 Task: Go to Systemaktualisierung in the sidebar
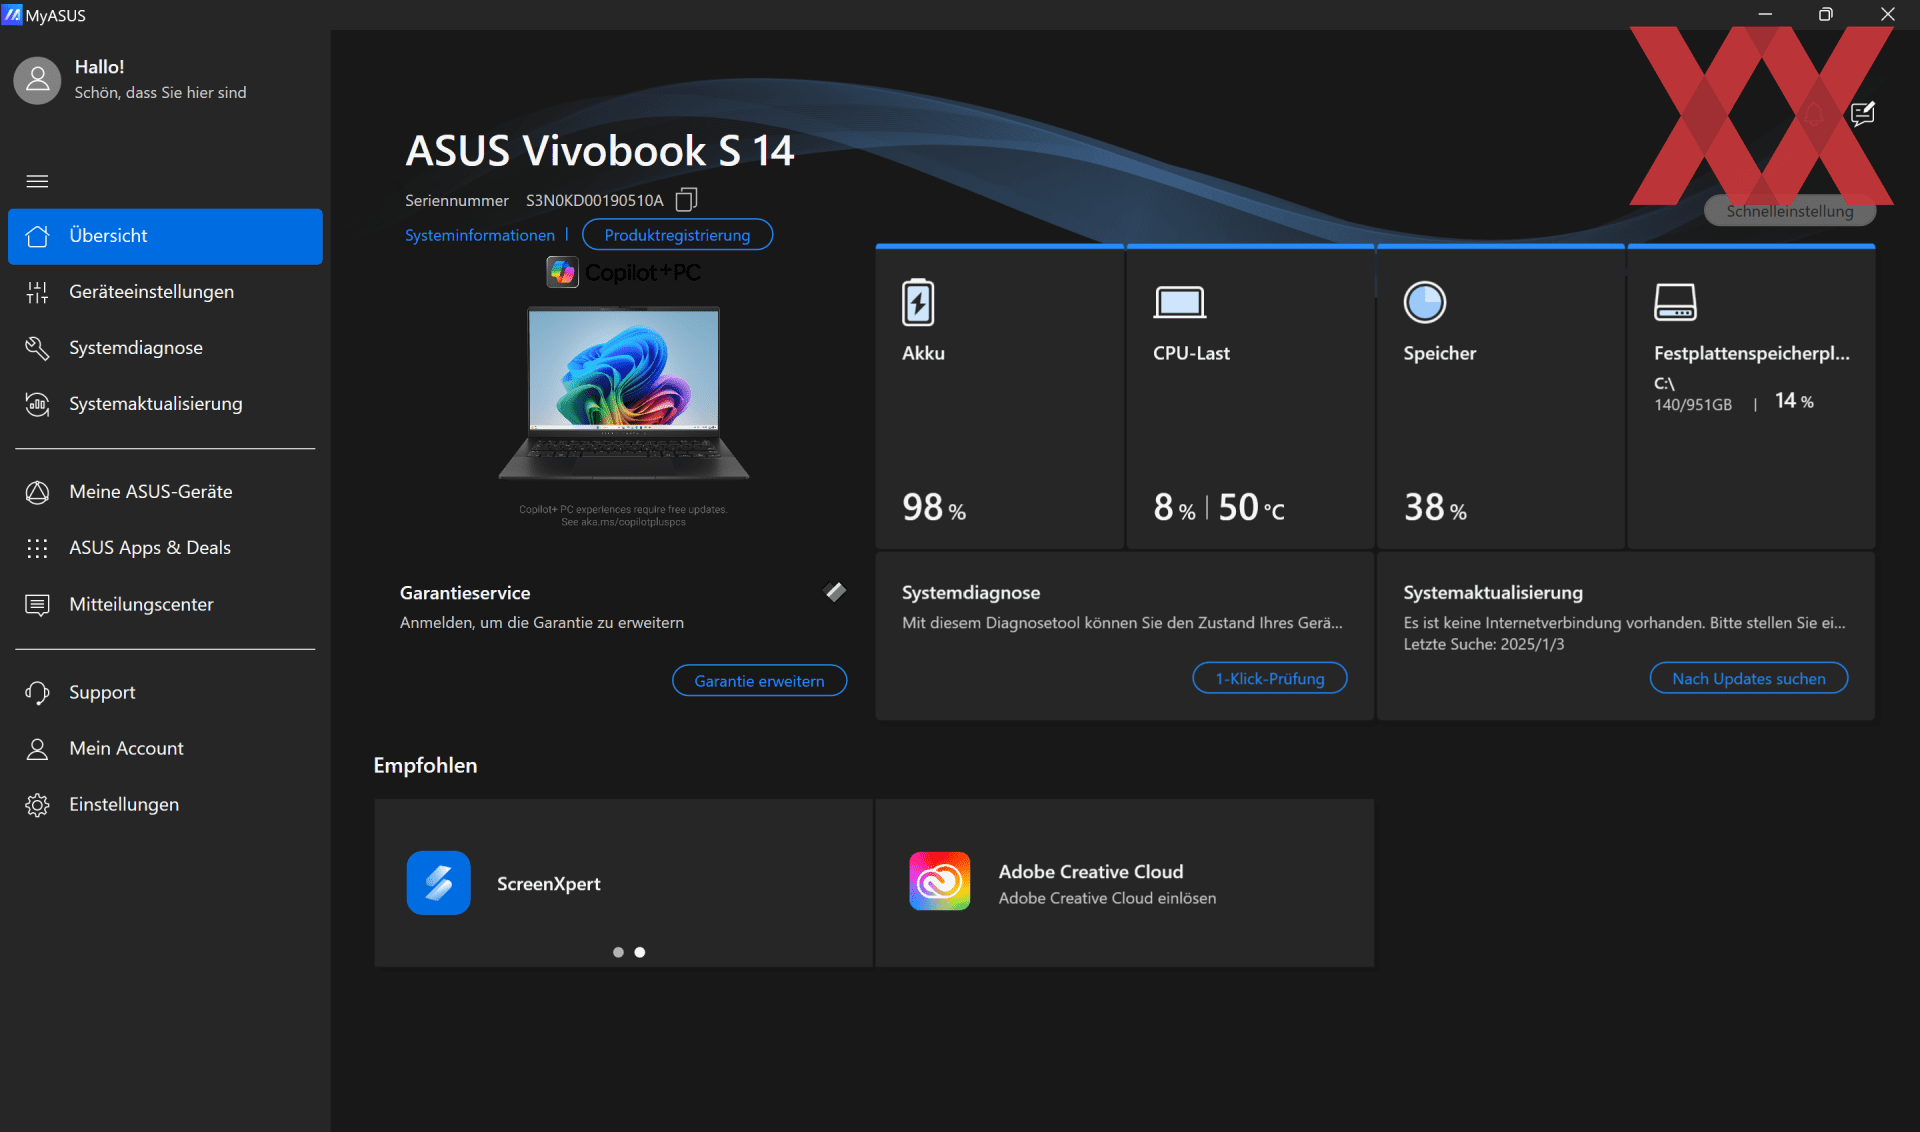click(x=165, y=404)
